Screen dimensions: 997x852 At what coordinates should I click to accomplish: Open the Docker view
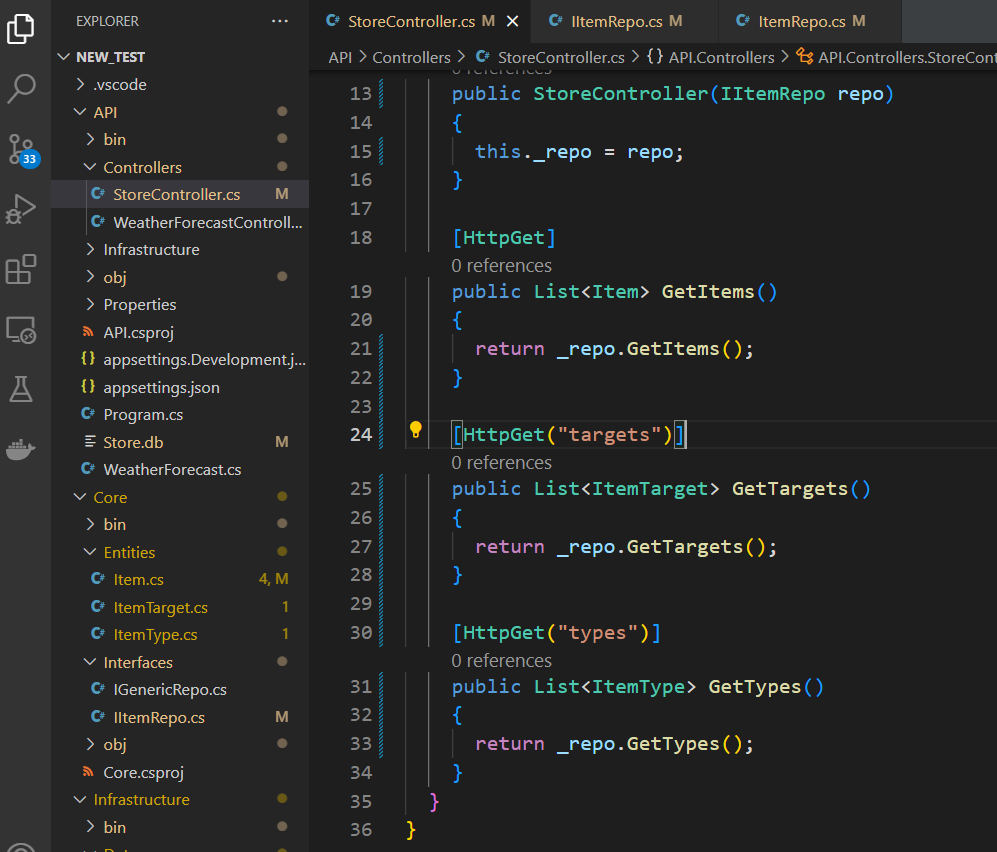(20, 449)
